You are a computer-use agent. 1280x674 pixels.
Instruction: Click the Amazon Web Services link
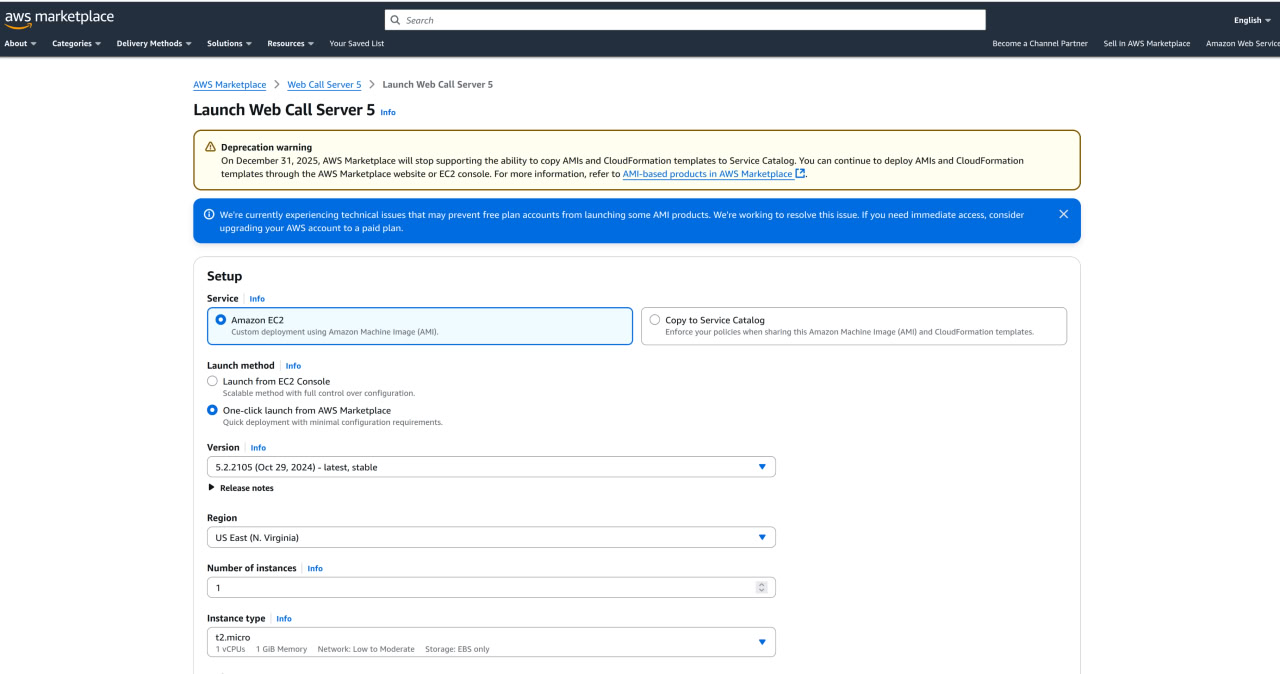1242,43
